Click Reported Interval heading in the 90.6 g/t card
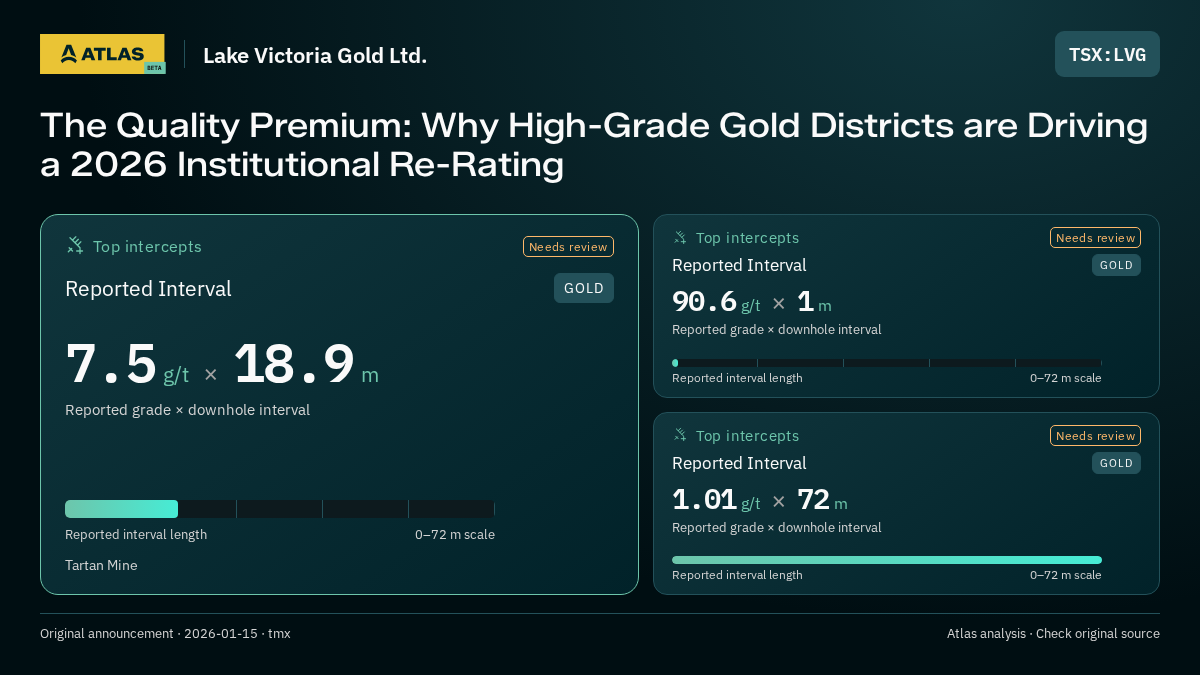 [739, 265]
